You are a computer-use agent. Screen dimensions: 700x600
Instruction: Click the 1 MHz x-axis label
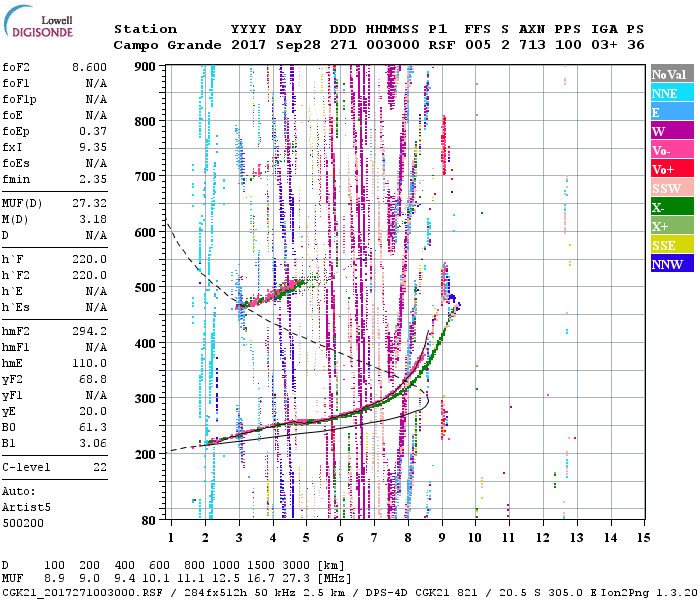[171, 538]
